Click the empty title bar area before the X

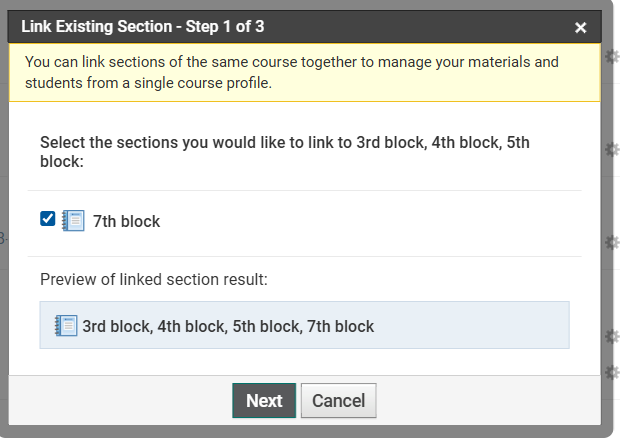tap(420, 27)
